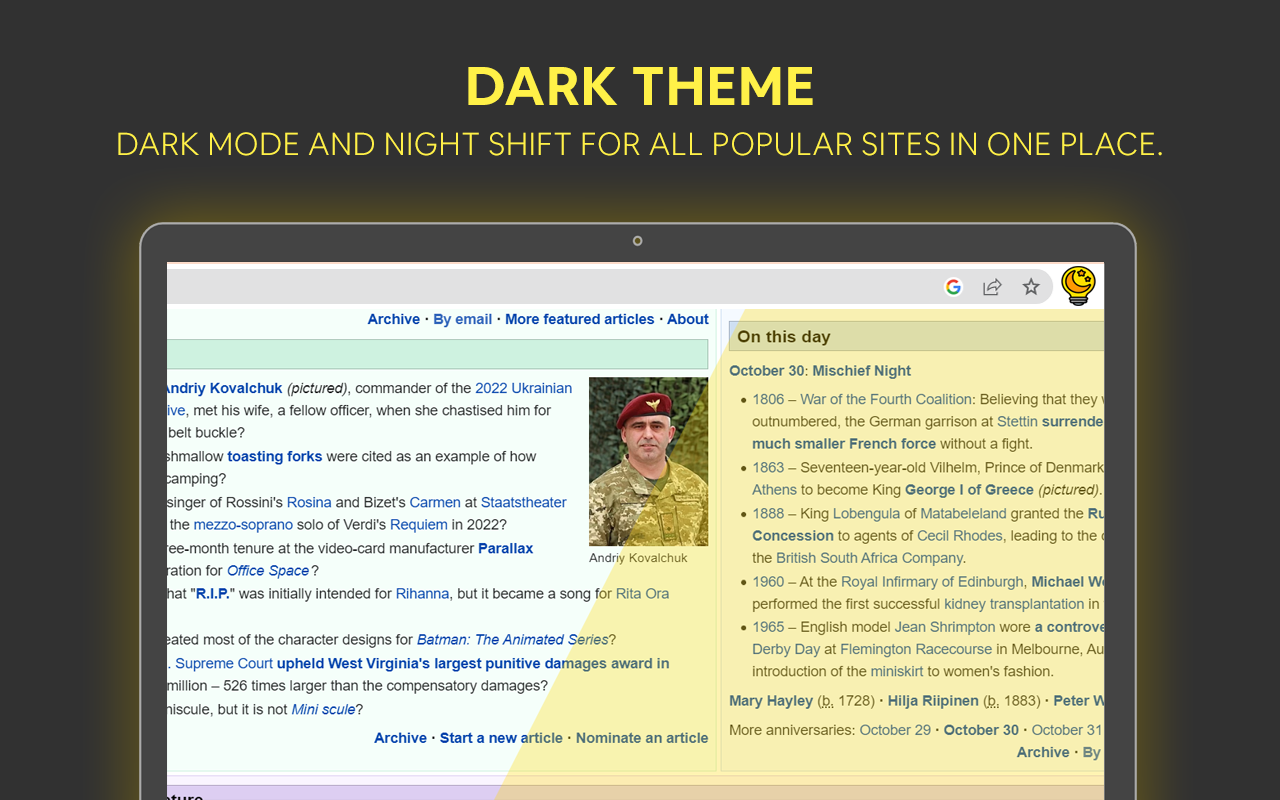1280x800 pixels.
Task: Click the share page icon in the address bar
Action: pos(992,287)
